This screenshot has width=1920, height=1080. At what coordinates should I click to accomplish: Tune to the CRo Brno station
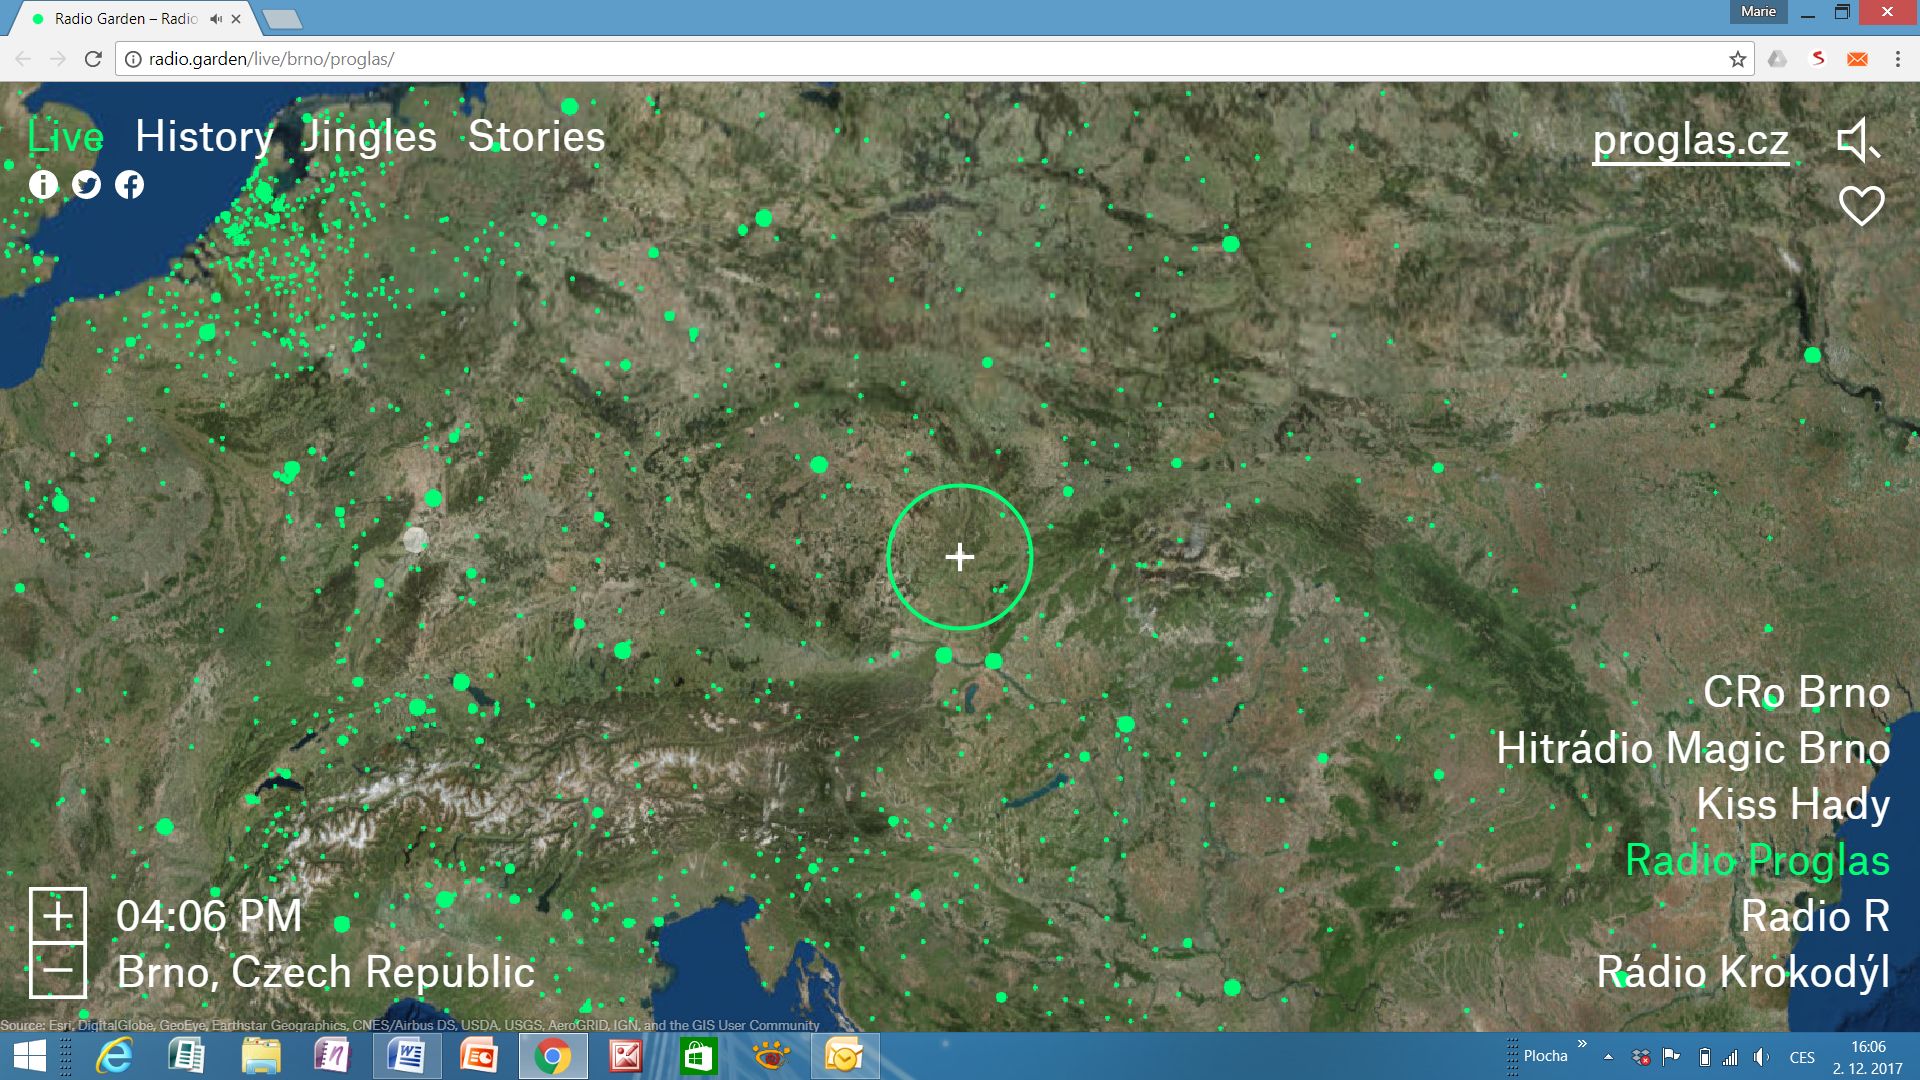click(1796, 692)
